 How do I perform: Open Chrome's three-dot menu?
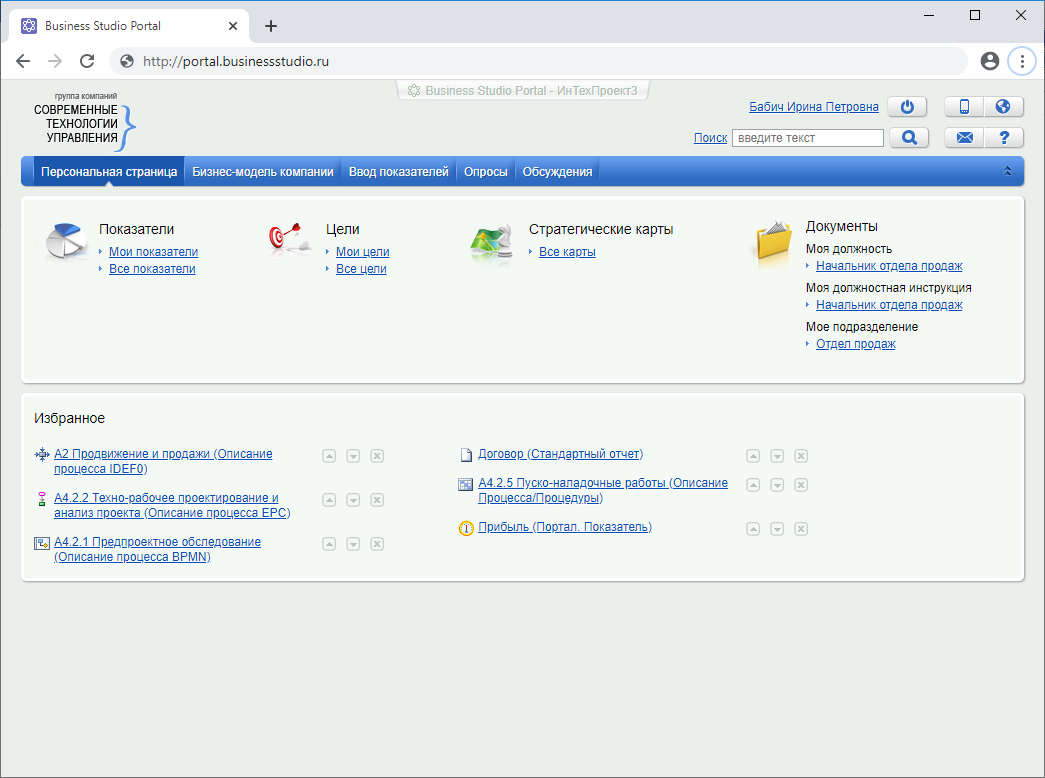(1021, 61)
